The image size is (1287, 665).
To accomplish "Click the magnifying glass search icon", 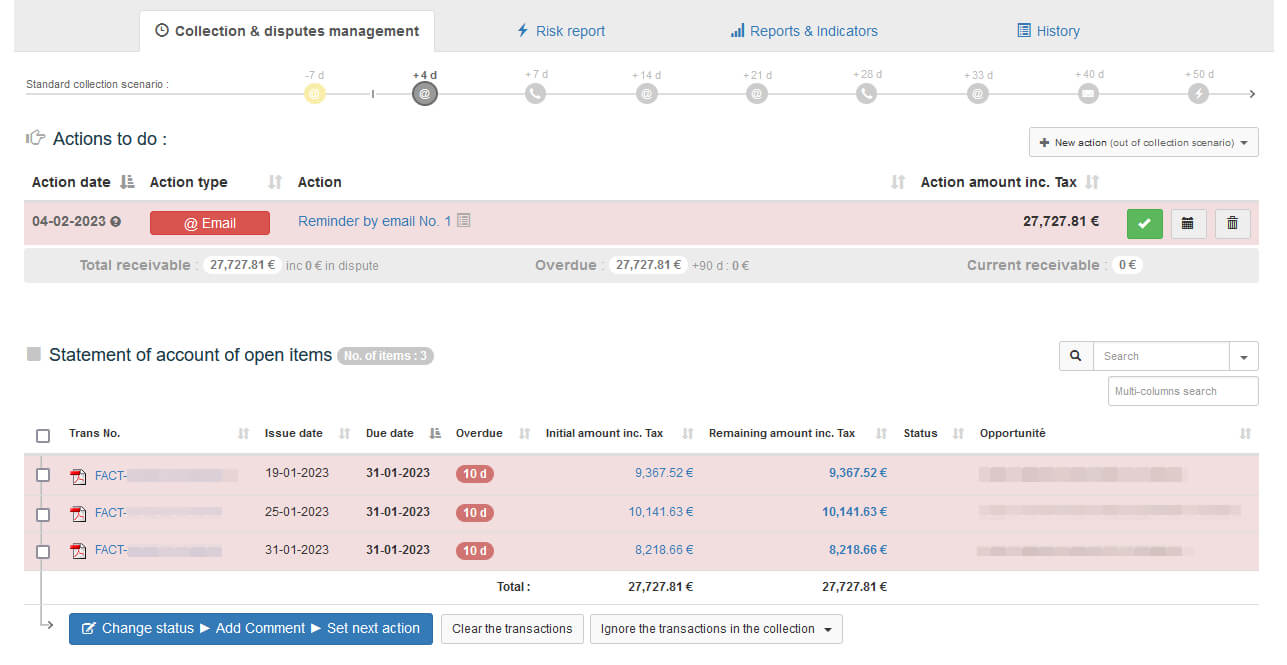I will (1075, 356).
